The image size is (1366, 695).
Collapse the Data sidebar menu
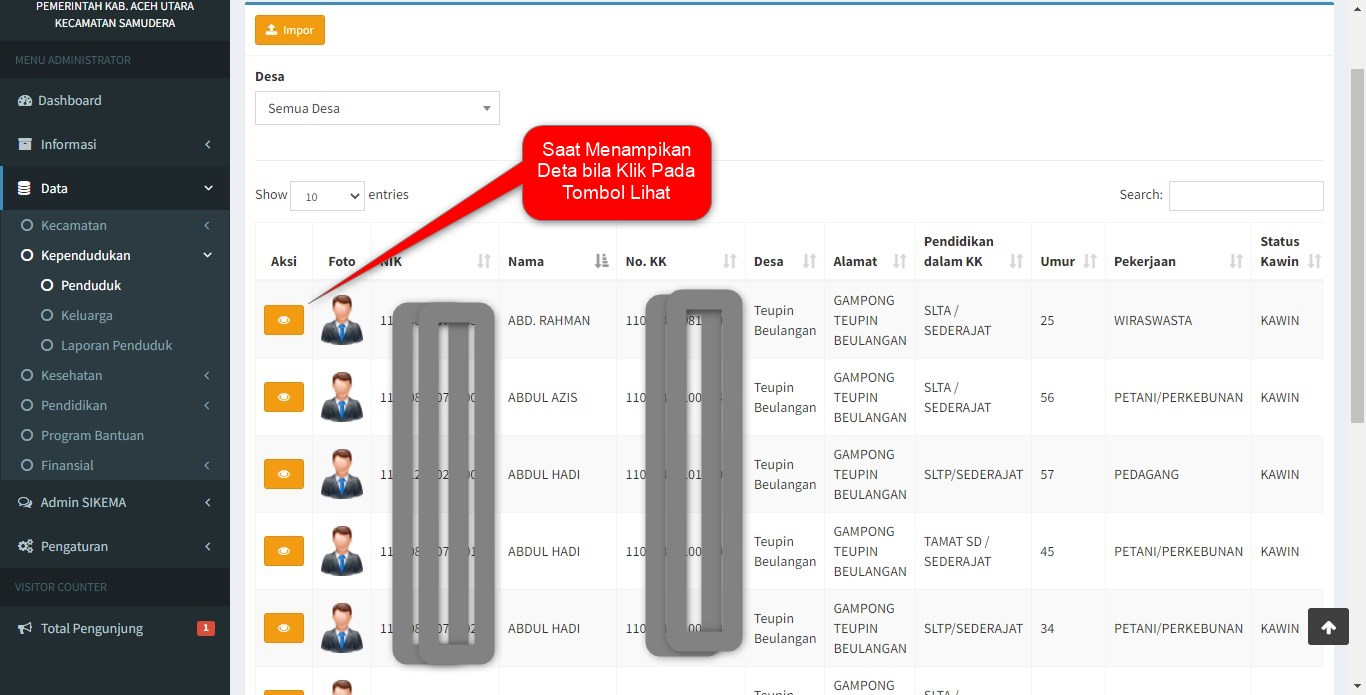115,188
